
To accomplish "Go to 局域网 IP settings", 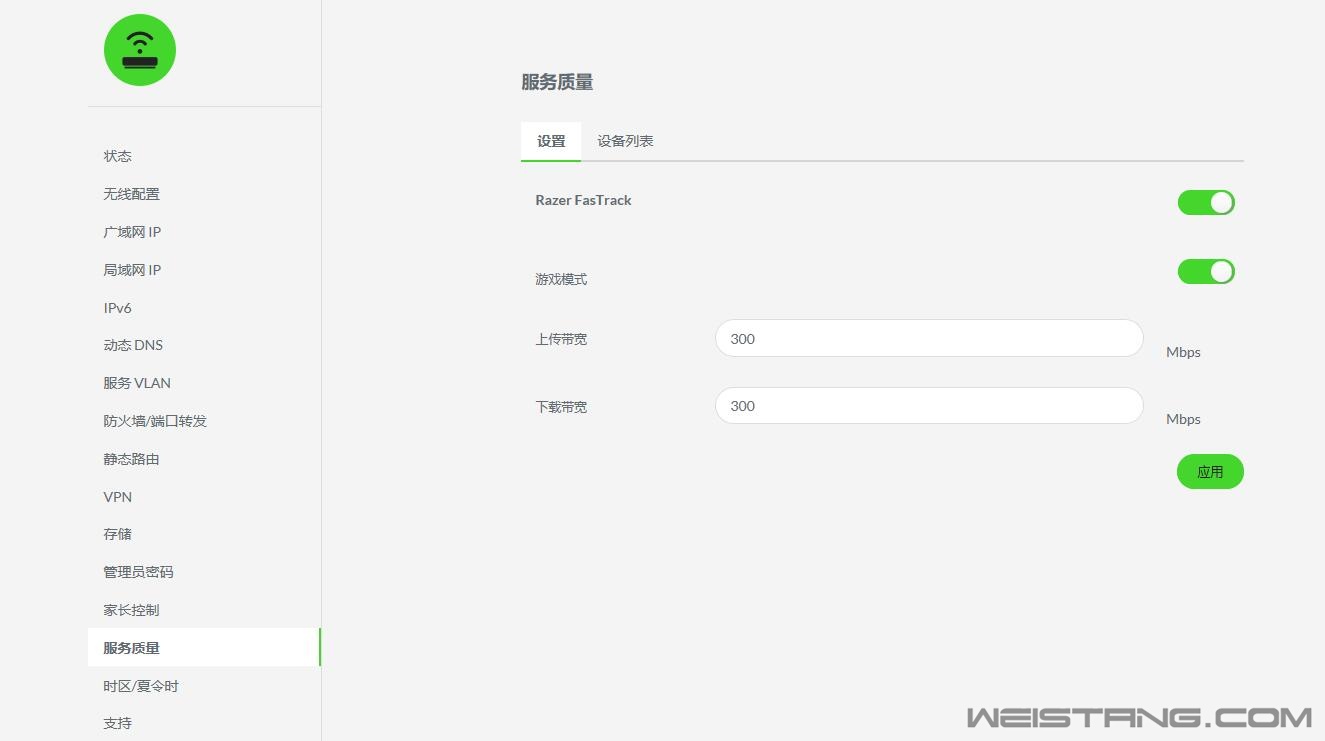I will pyautogui.click(x=132, y=270).
